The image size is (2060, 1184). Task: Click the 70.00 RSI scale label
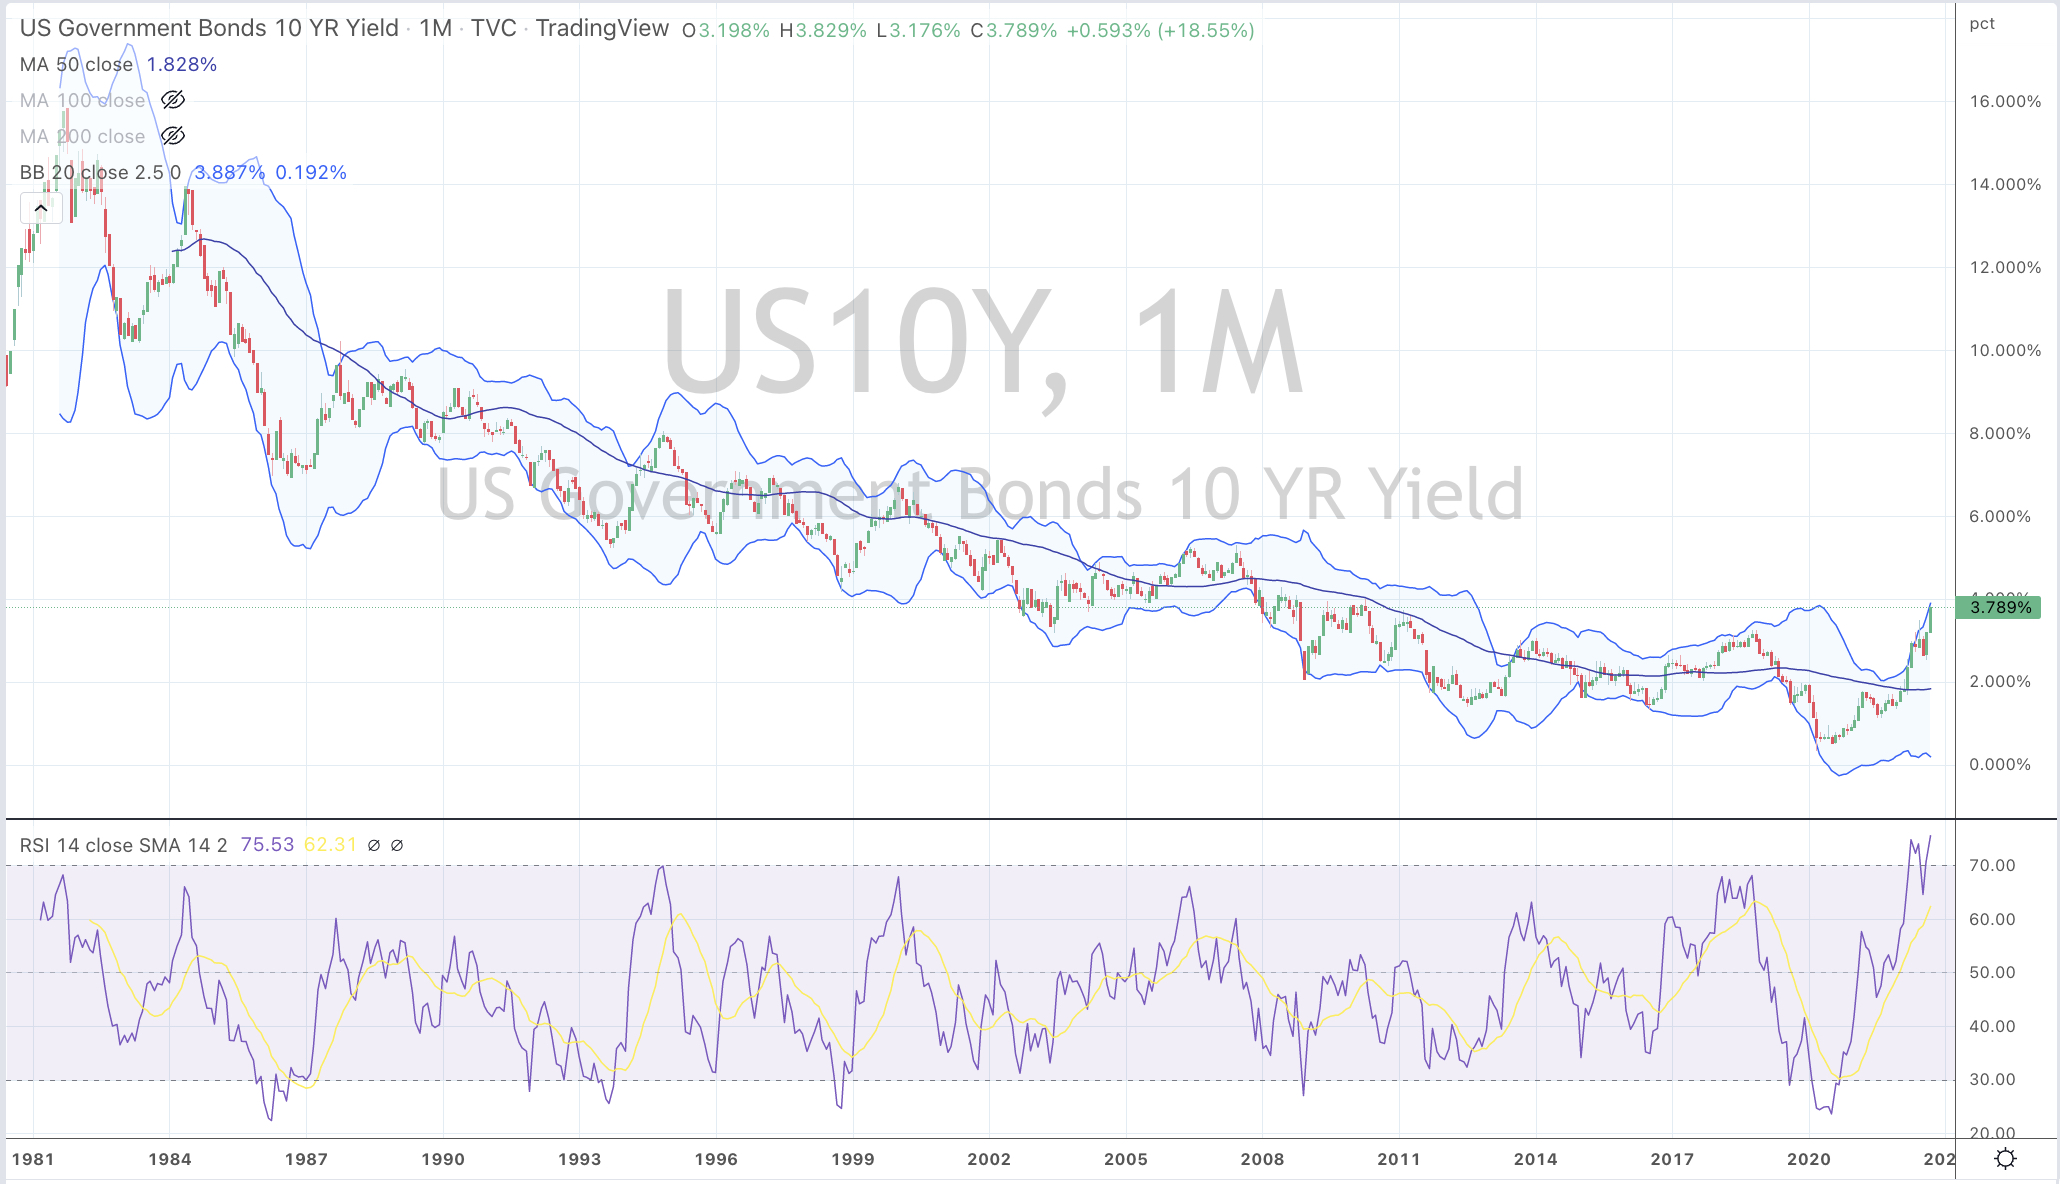point(1992,865)
